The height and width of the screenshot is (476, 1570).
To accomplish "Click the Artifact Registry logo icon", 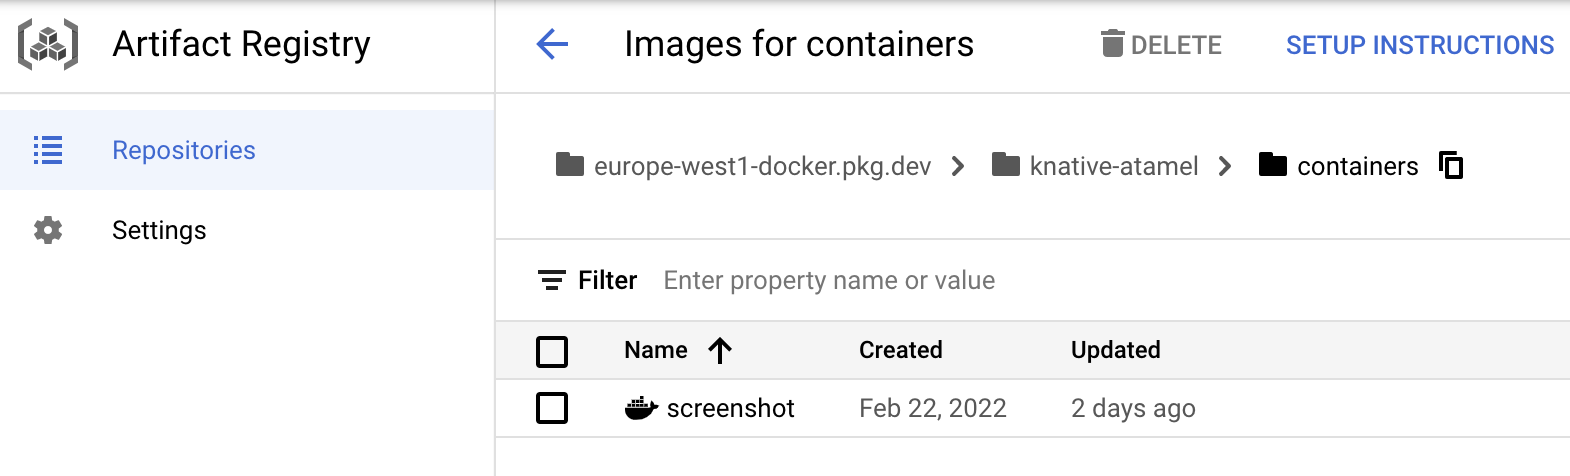I will 48,45.
